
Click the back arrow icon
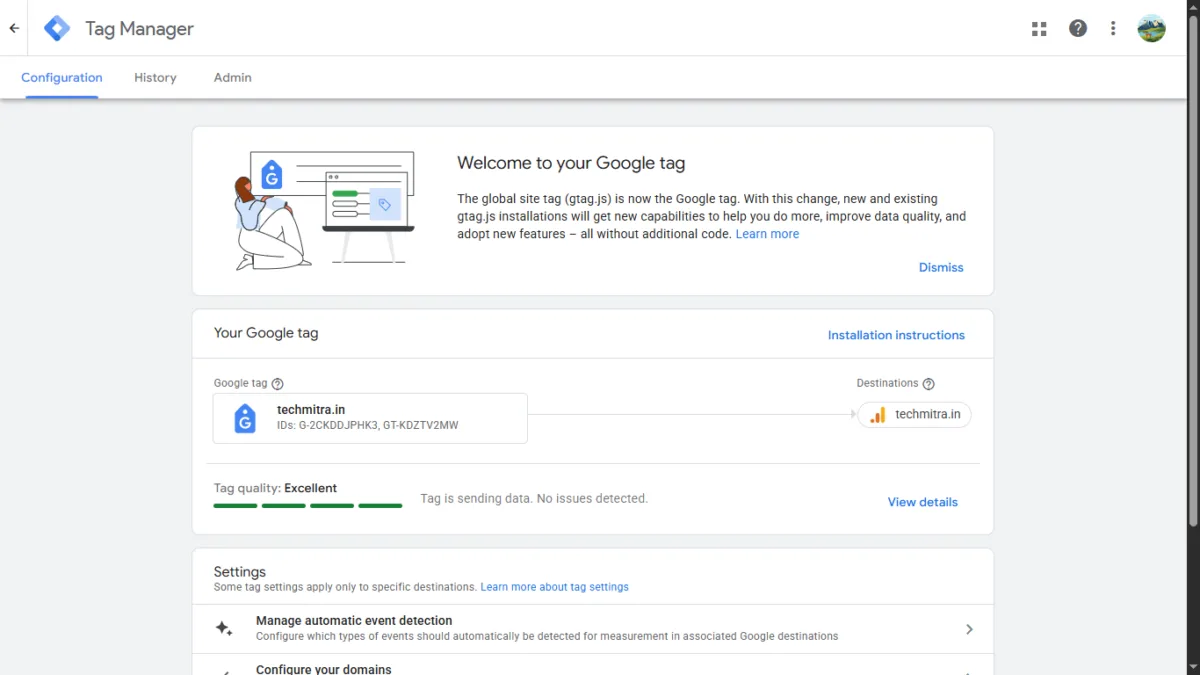(14, 28)
